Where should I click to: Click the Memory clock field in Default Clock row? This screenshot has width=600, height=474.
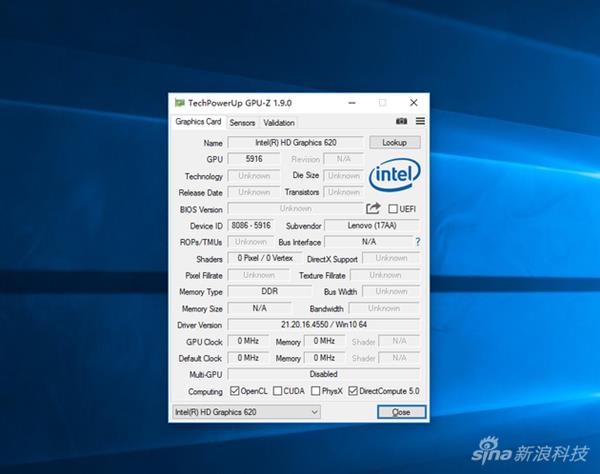pos(324,358)
